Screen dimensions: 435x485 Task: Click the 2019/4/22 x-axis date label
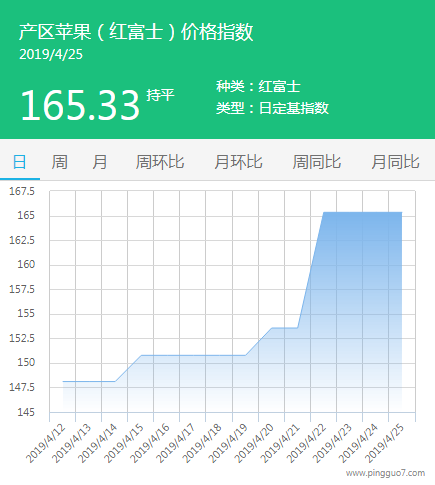tap(307, 443)
